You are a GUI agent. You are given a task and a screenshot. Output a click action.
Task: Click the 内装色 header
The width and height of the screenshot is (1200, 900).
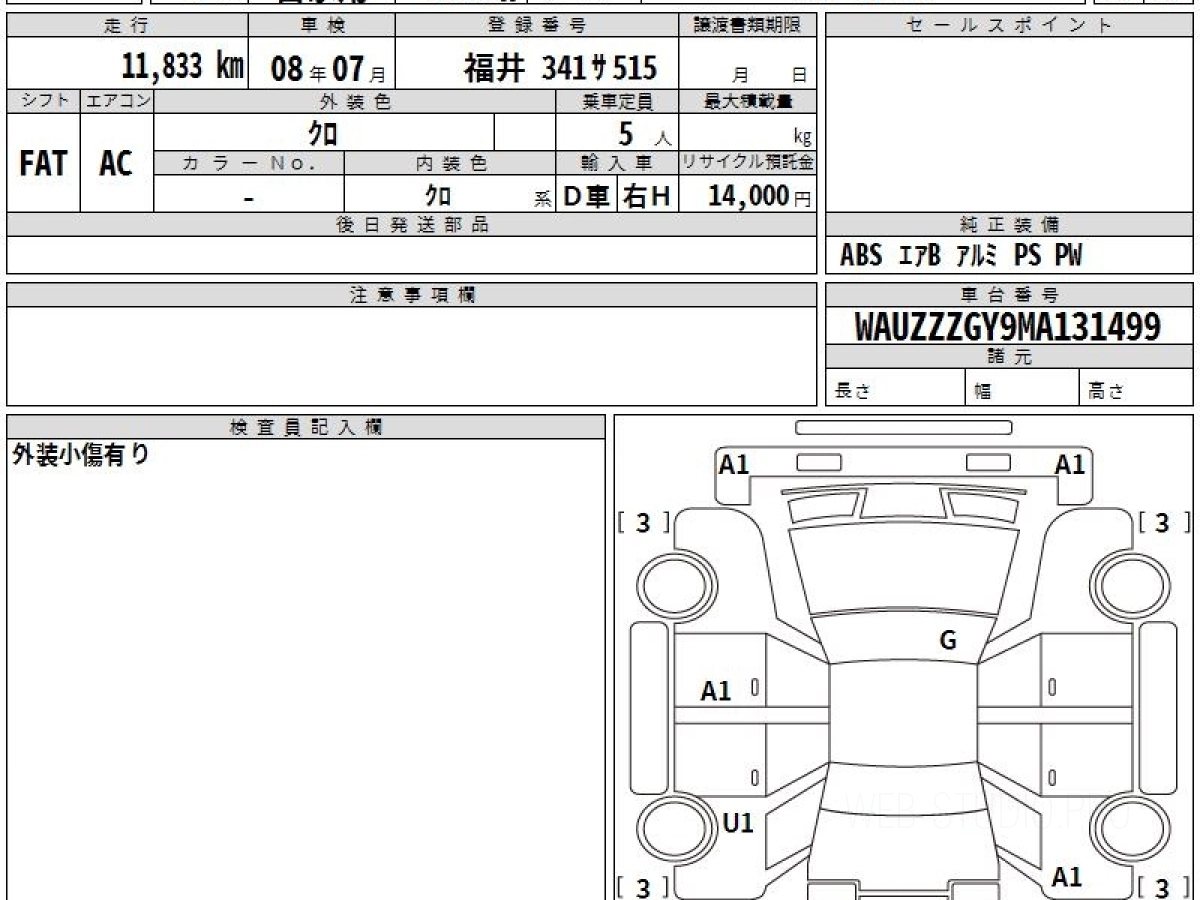tap(450, 163)
